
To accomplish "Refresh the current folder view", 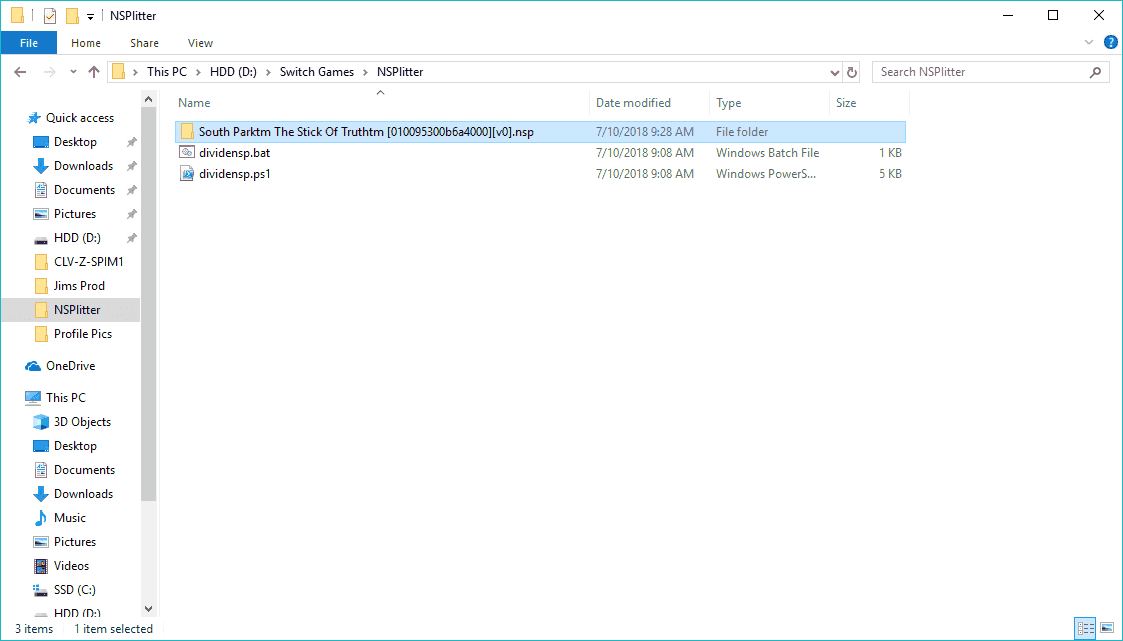I will (x=852, y=72).
